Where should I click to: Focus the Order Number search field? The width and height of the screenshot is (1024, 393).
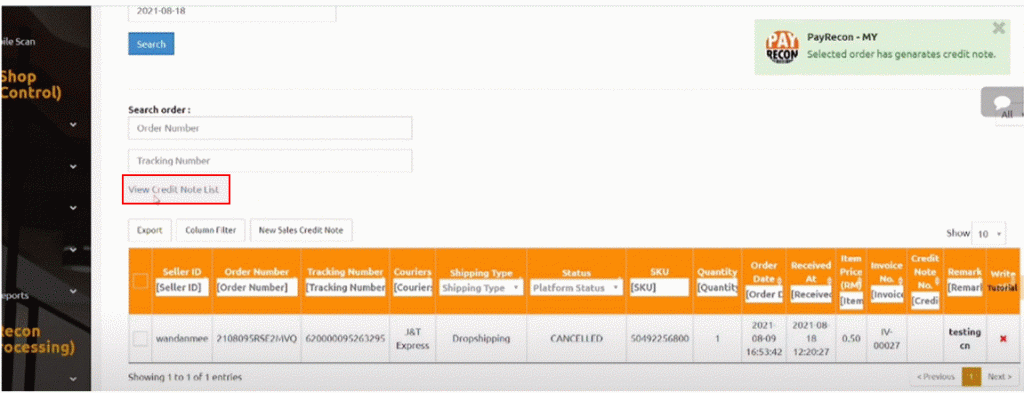pyautogui.click(x=270, y=129)
